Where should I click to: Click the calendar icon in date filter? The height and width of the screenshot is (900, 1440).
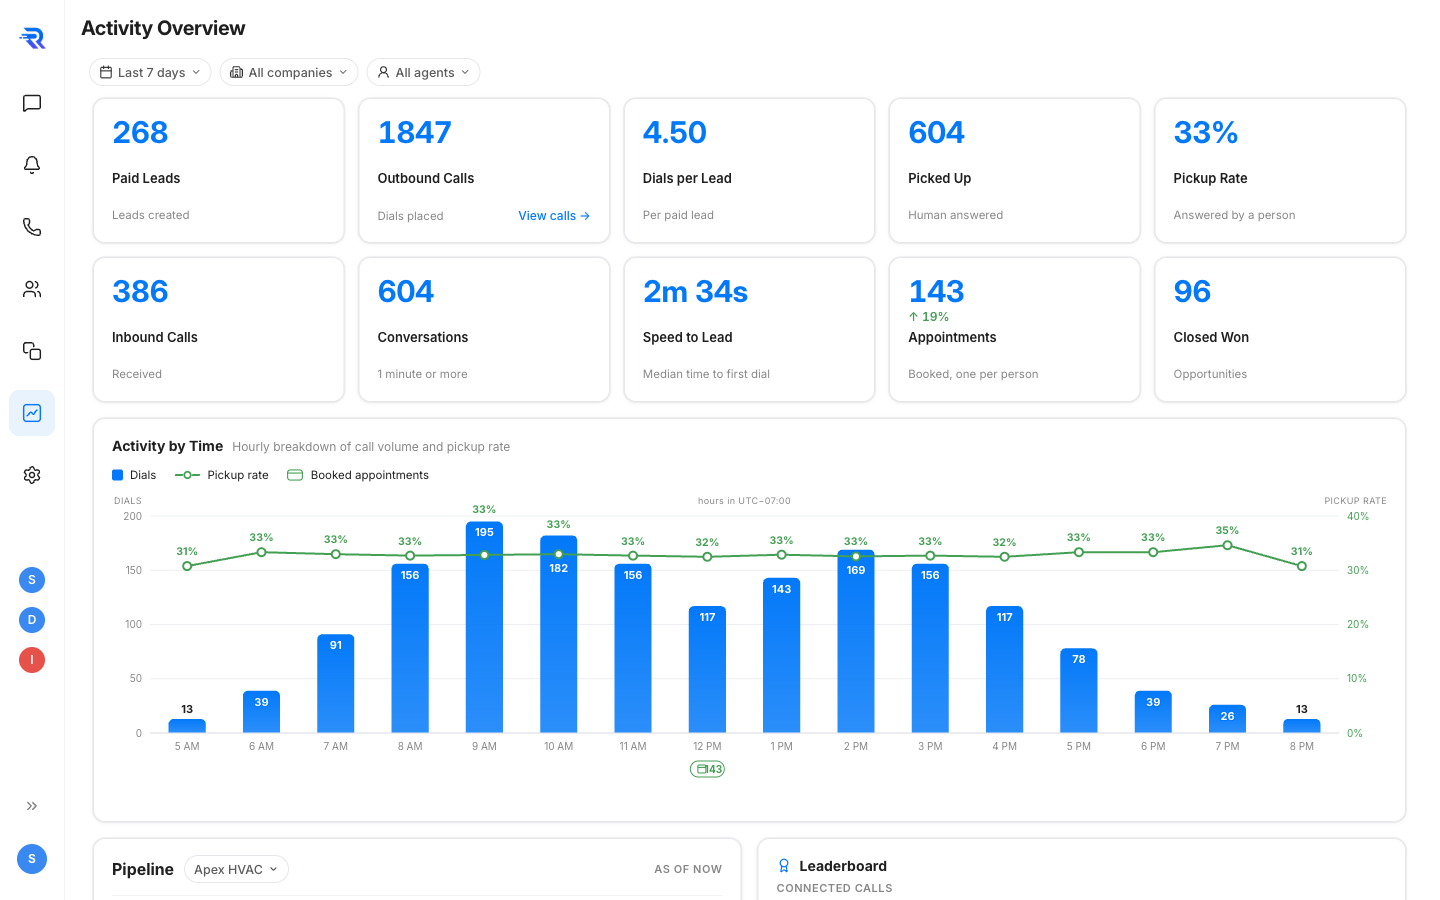click(x=106, y=72)
